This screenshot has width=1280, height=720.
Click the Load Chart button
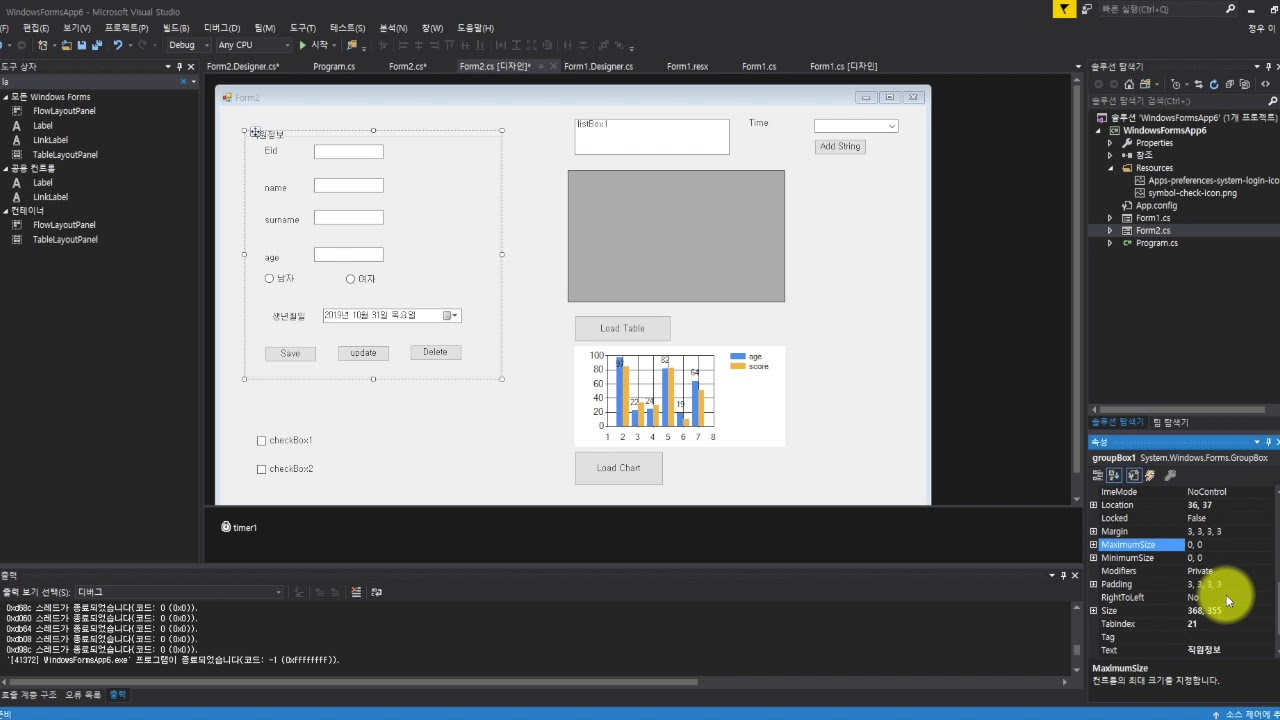pyautogui.click(x=618, y=468)
